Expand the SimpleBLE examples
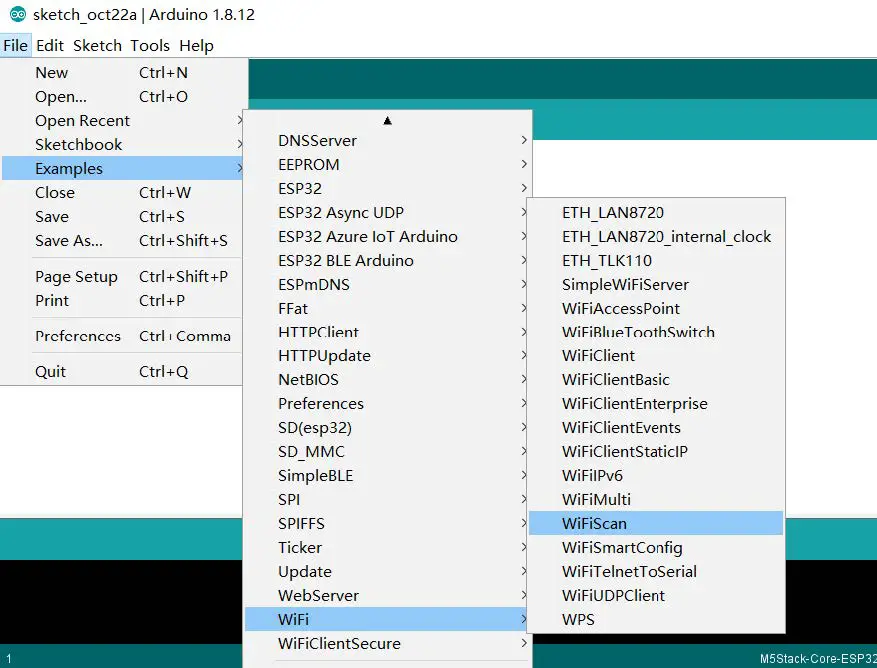Image resolution: width=877 pixels, height=668 pixels. pyautogui.click(x=388, y=476)
